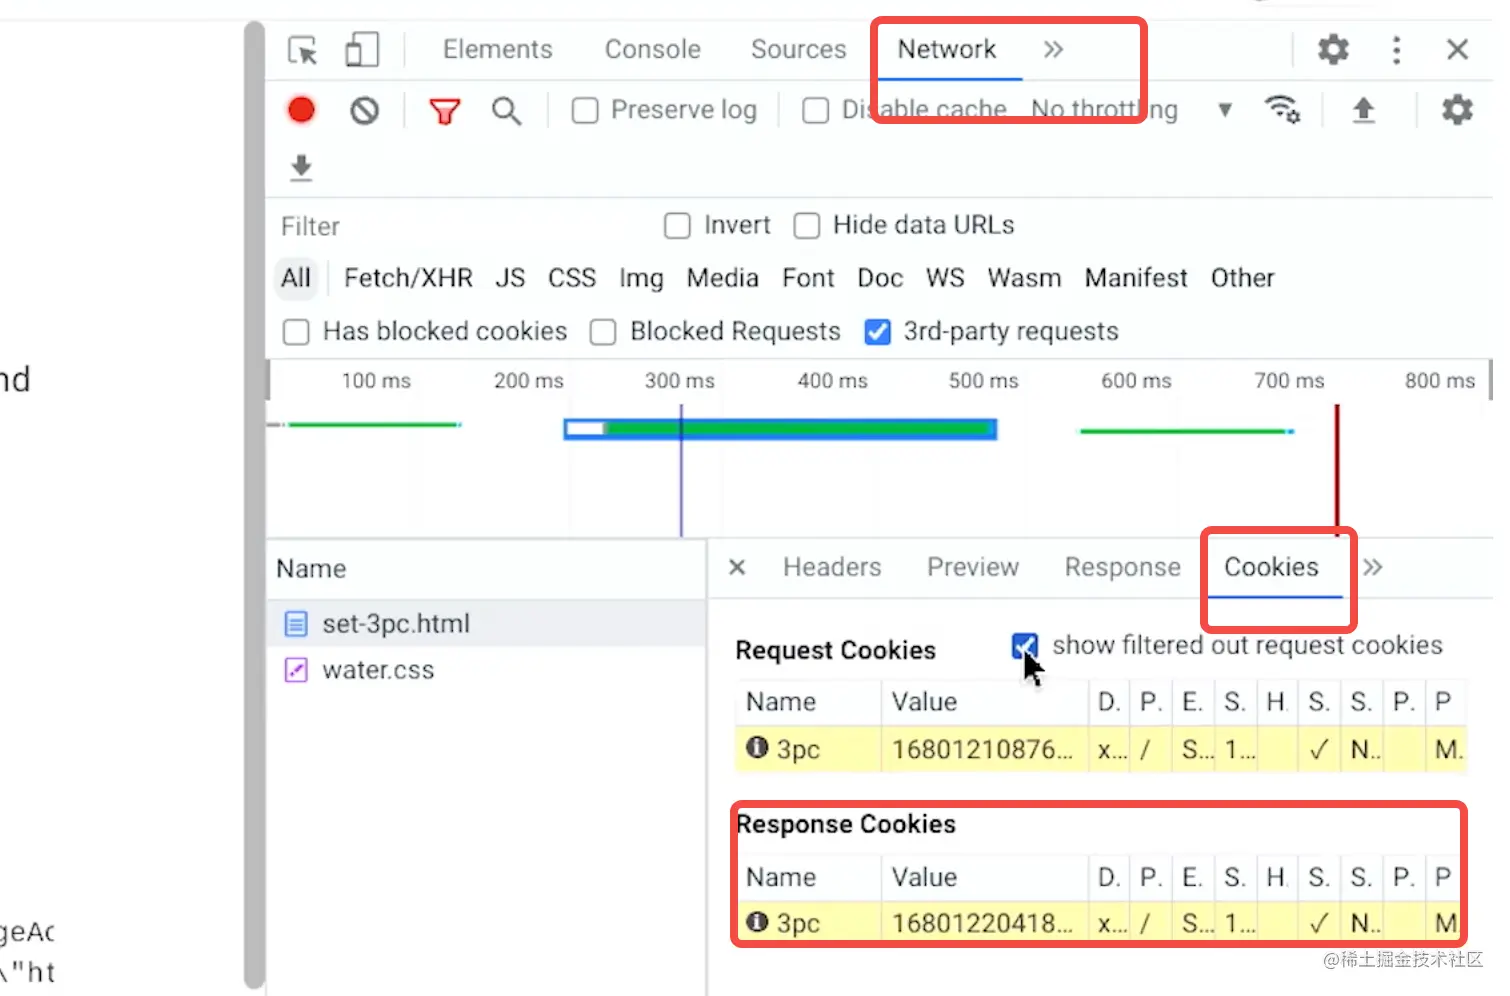The height and width of the screenshot is (996, 1510).
Task: Open DevTools settings gear at top
Action: 1333,49
